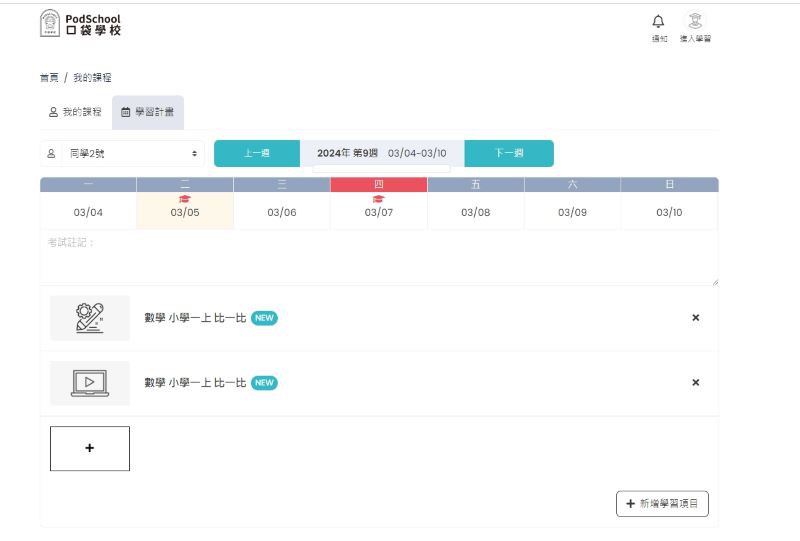Switch to the 我的課程 tab
800x541 pixels.
click(x=76, y=112)
